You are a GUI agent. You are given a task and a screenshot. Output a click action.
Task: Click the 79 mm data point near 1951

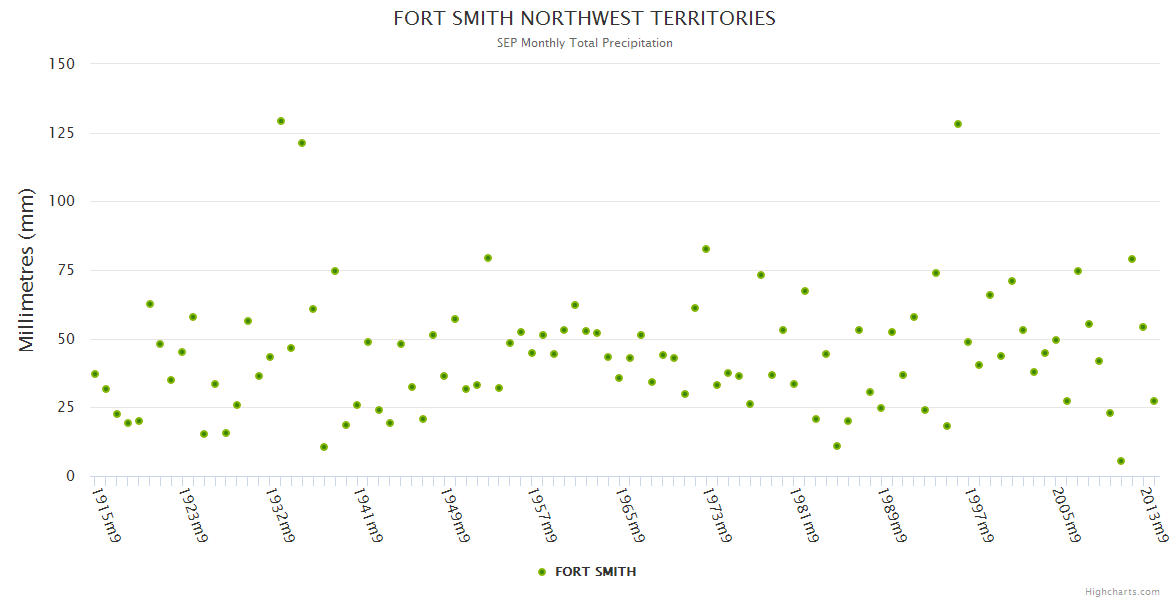488,258
